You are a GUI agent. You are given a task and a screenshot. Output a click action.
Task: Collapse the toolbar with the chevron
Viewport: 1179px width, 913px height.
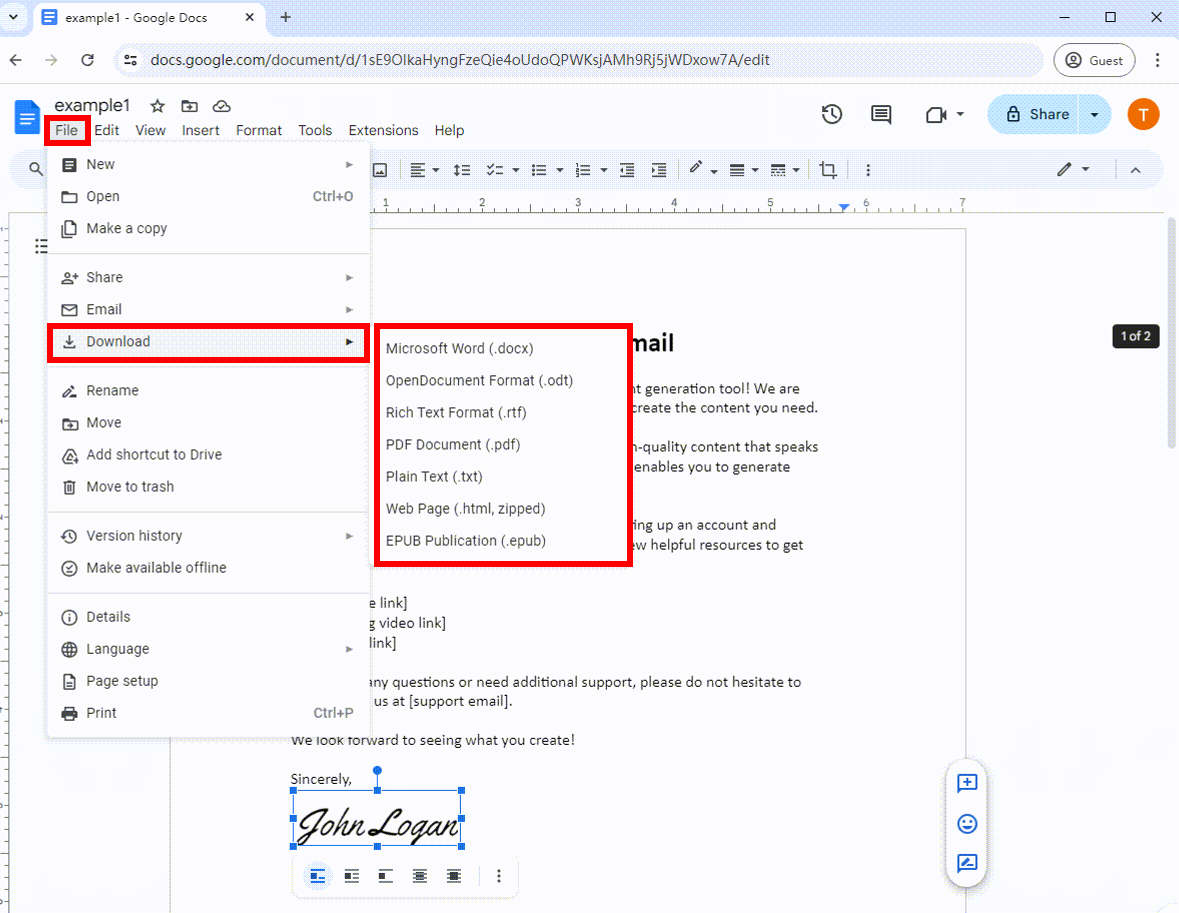pyautogui.click(x=1135, y=170)
